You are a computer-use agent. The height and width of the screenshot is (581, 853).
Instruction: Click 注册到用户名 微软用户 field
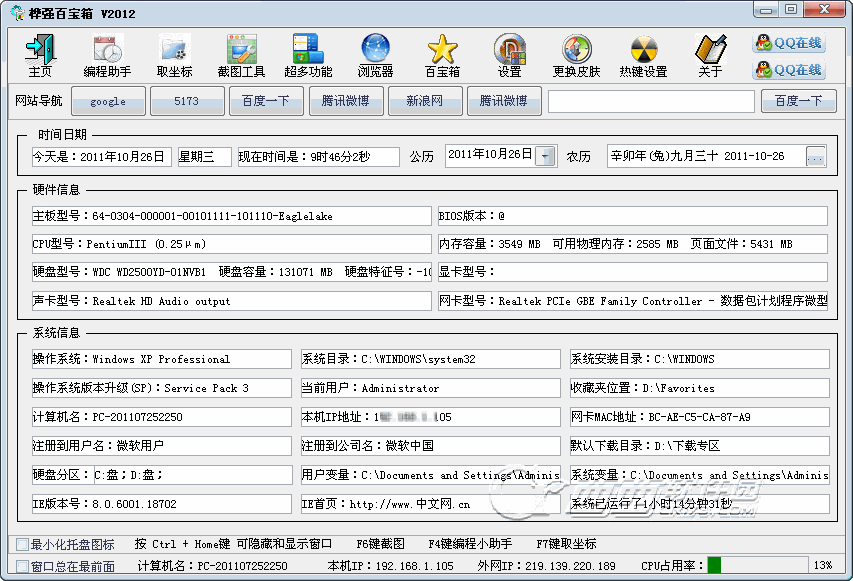tap(162, 446)
